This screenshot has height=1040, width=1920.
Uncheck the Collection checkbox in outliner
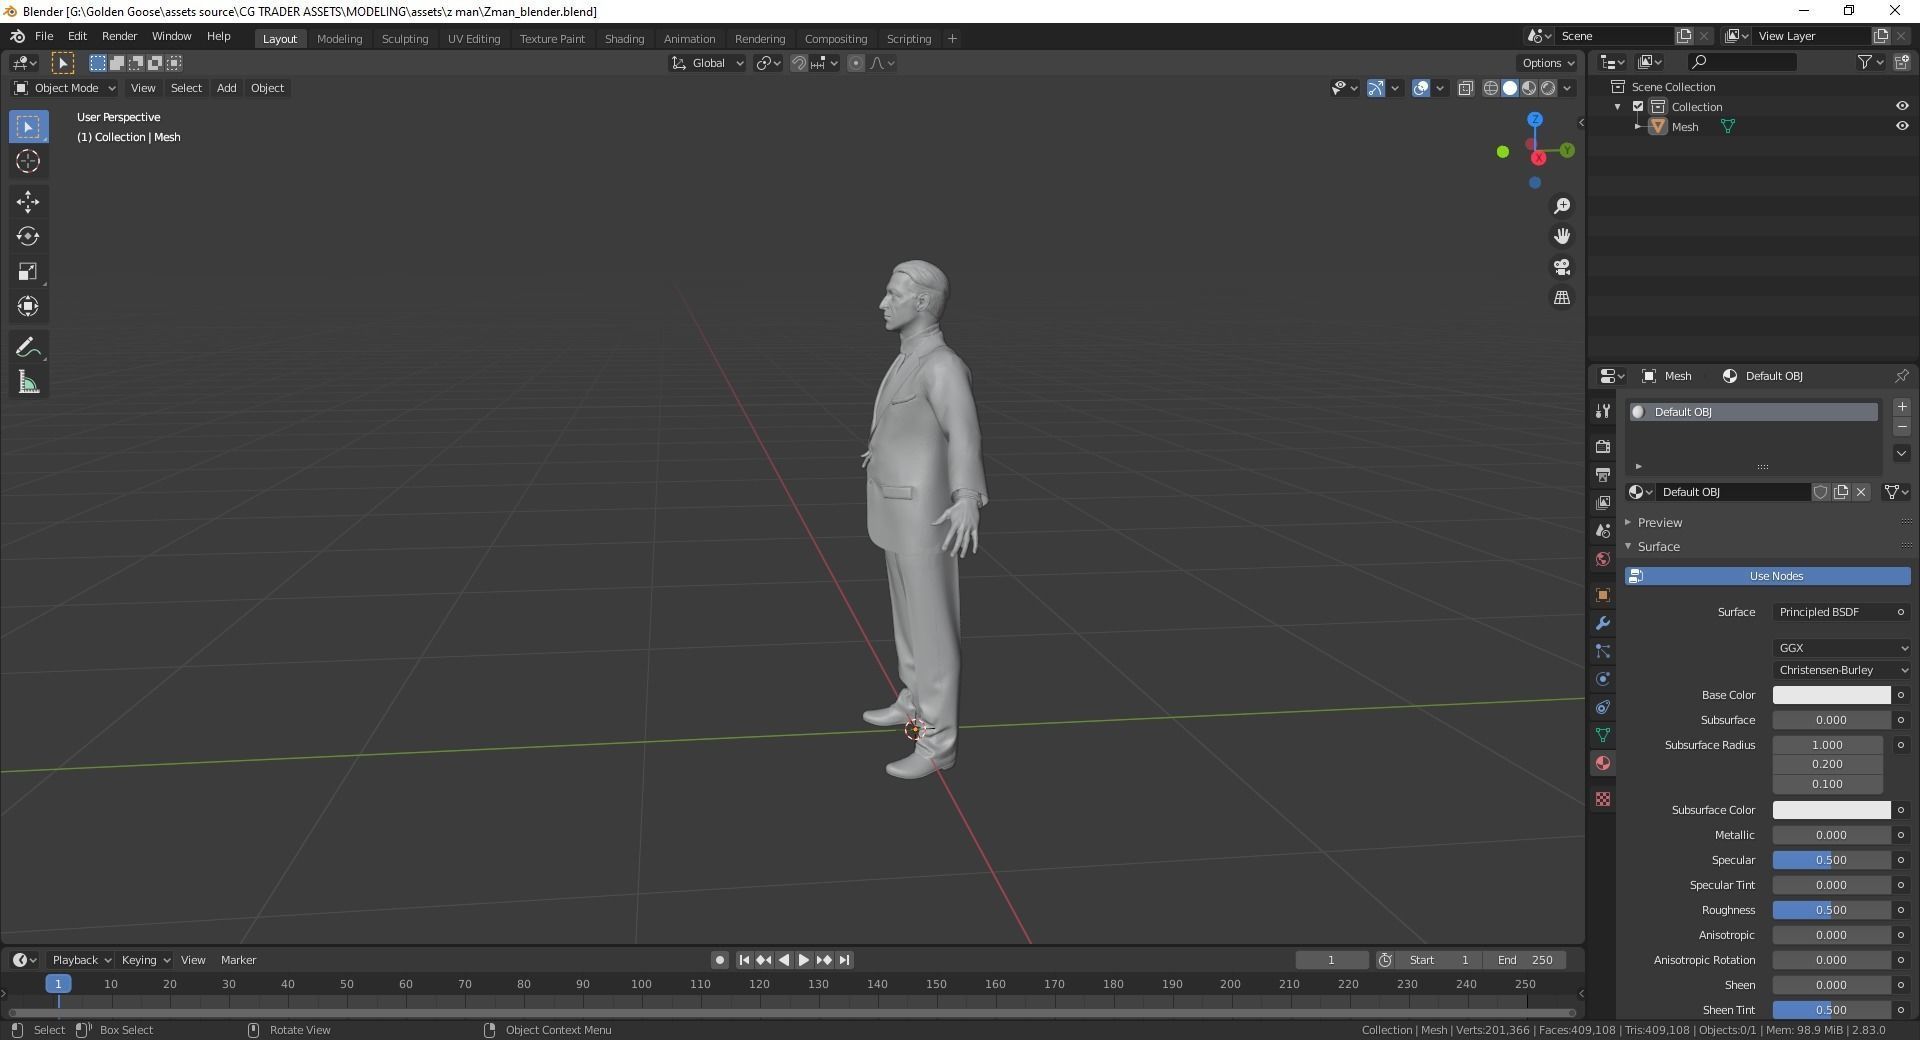click(1638, 106)
